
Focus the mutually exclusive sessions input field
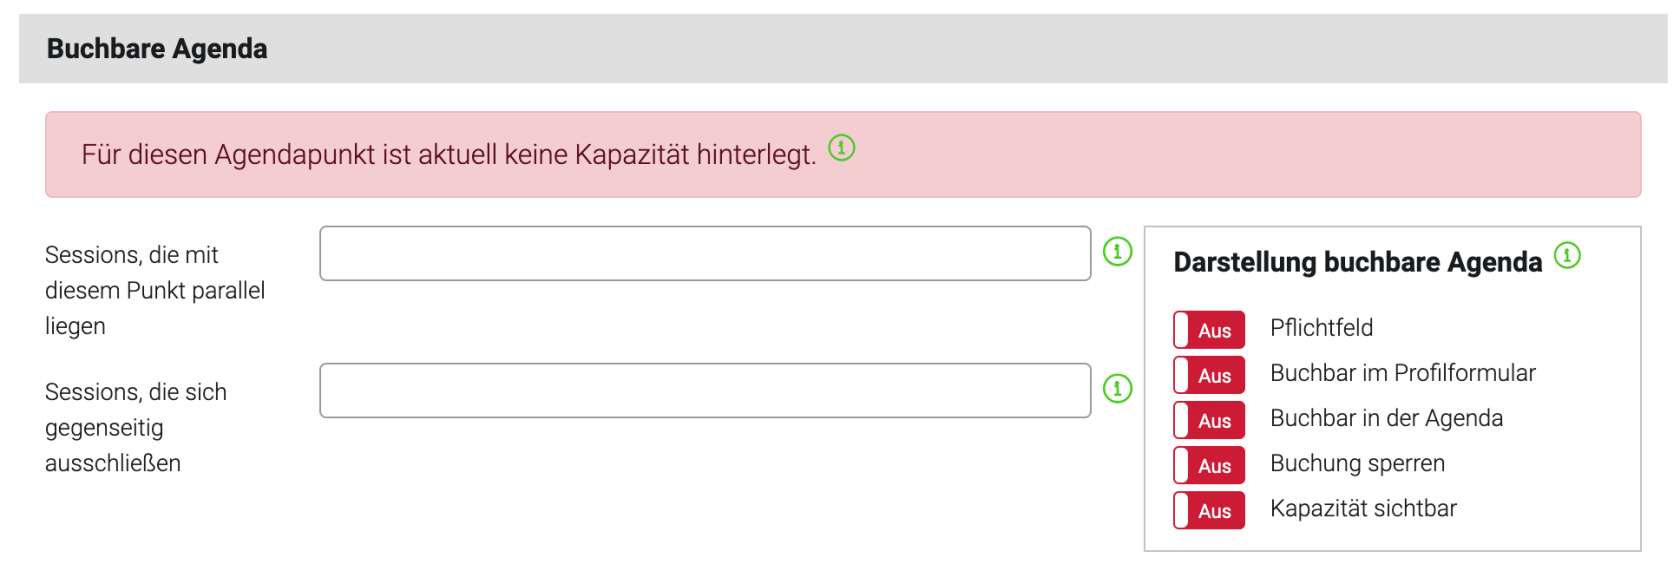click(x=705, y=390)
